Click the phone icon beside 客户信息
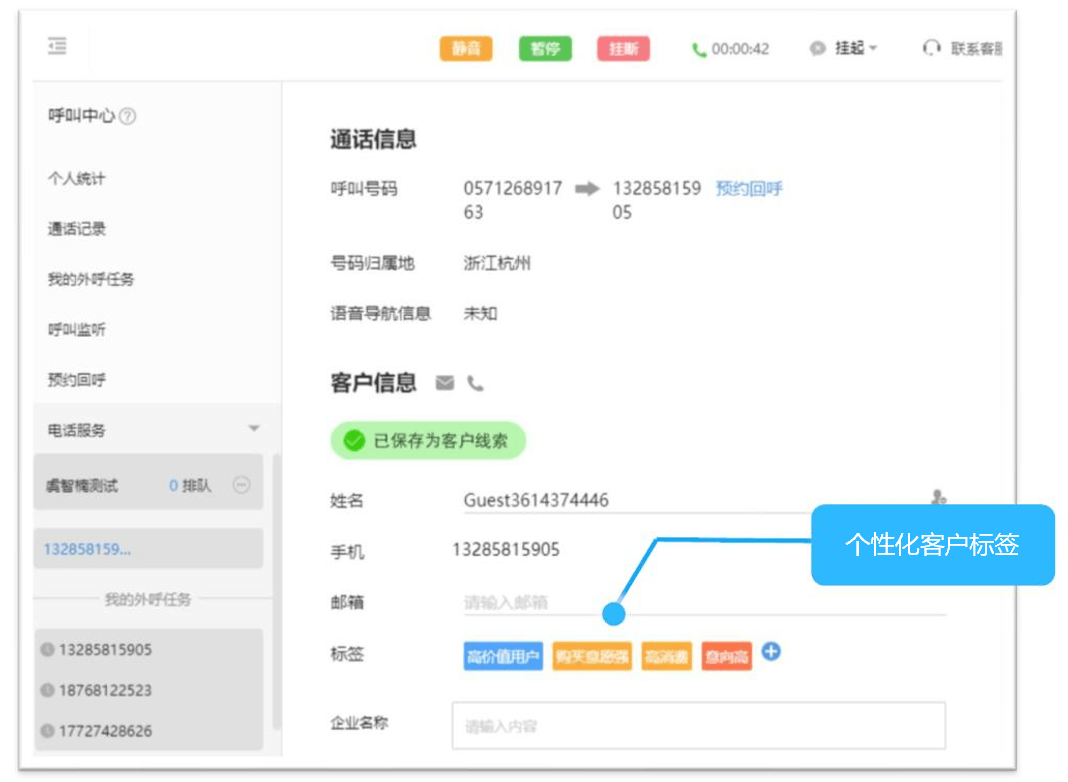 475,384
